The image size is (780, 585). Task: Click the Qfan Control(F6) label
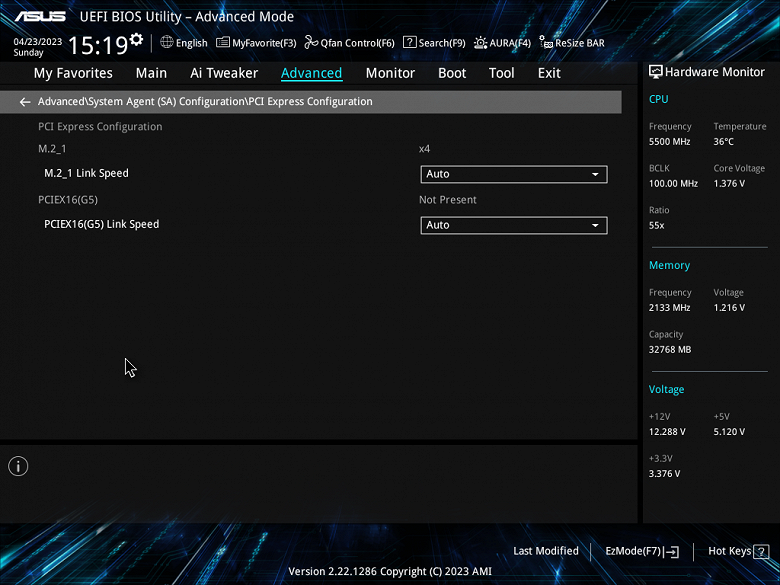tap(357, 43)
